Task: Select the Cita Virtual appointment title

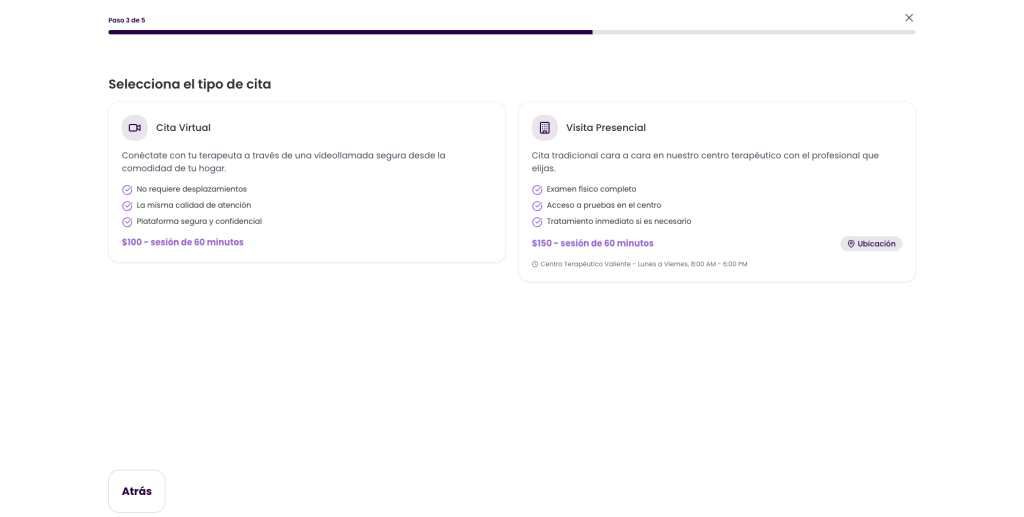Action: pyautogui.click(x=183, y=128)
